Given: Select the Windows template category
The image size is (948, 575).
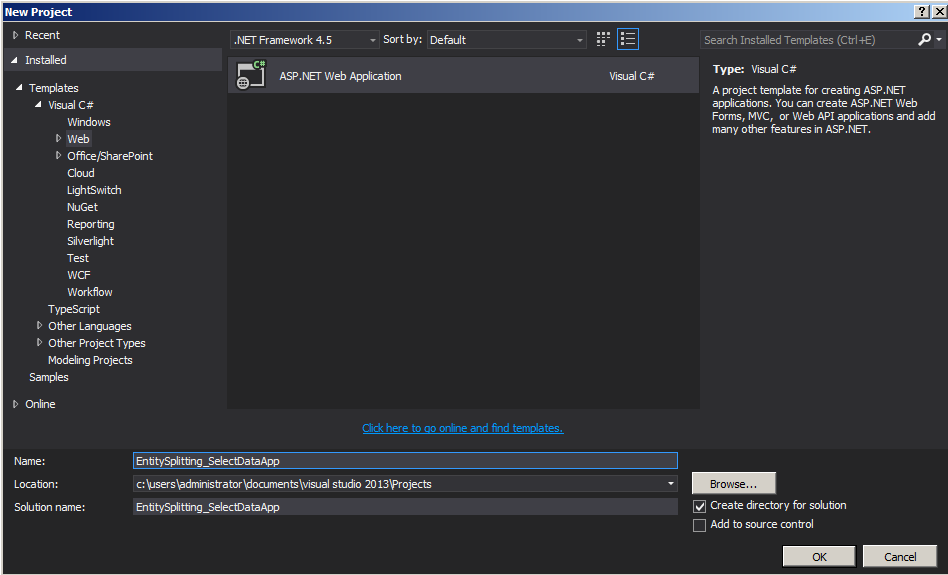Looking at the screenshot, I should [x=89, y=122].
